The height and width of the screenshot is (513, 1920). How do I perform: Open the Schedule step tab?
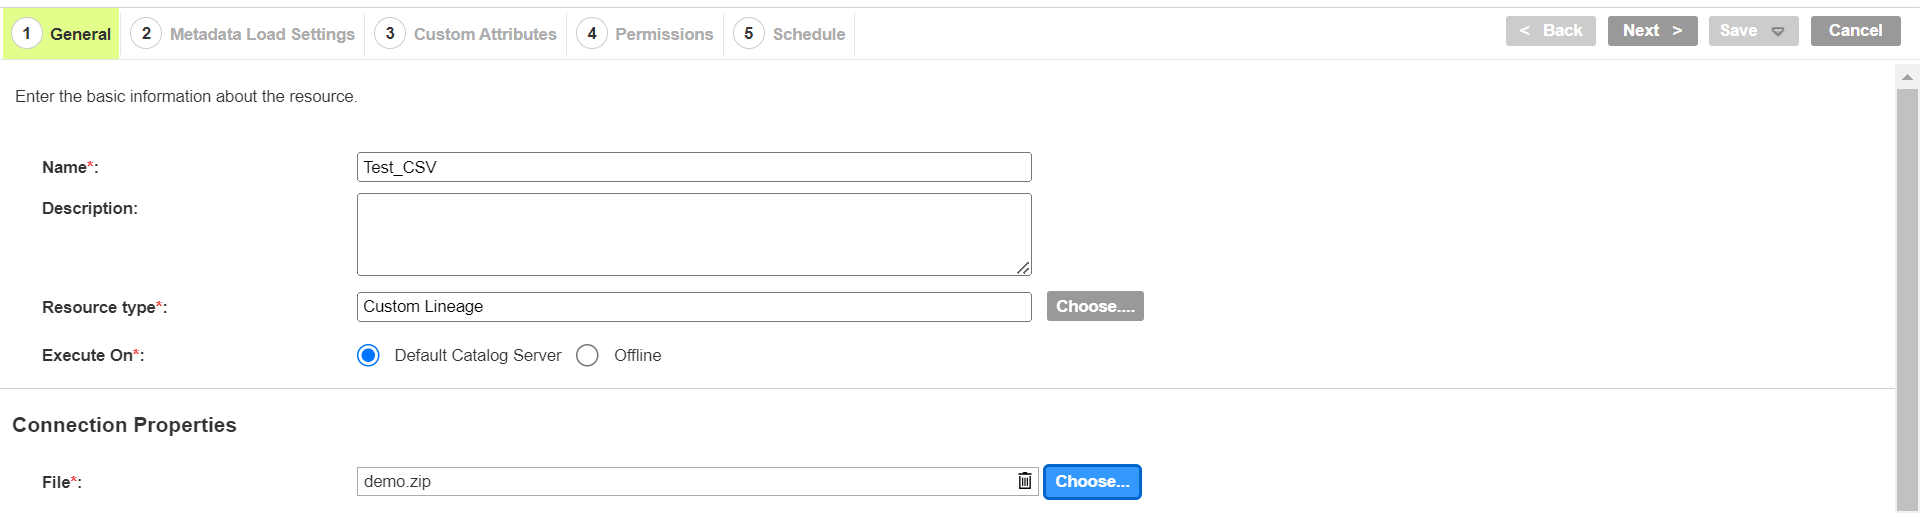click(x=790, y=34)
